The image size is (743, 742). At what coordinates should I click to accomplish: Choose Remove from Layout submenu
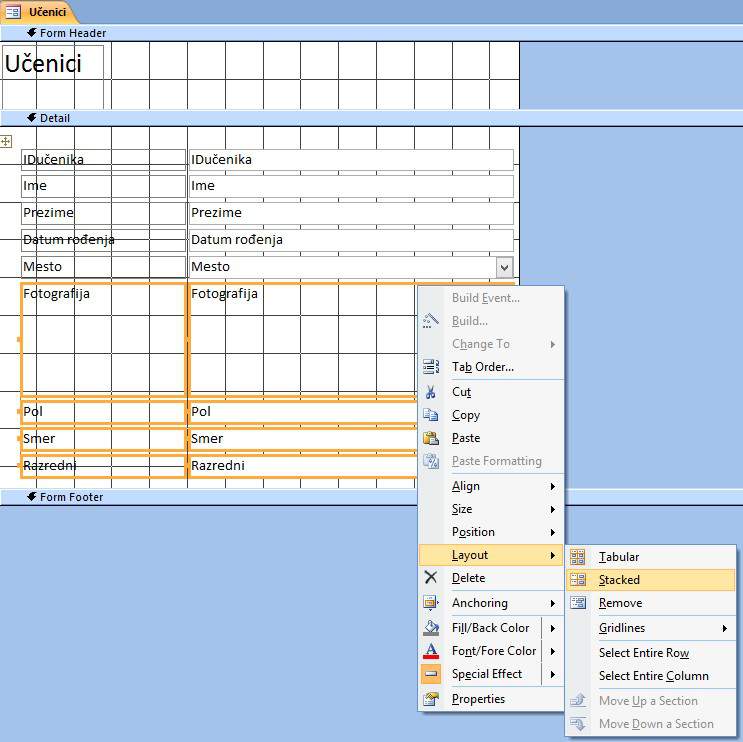pyautogui.click(x=651, y=603)
